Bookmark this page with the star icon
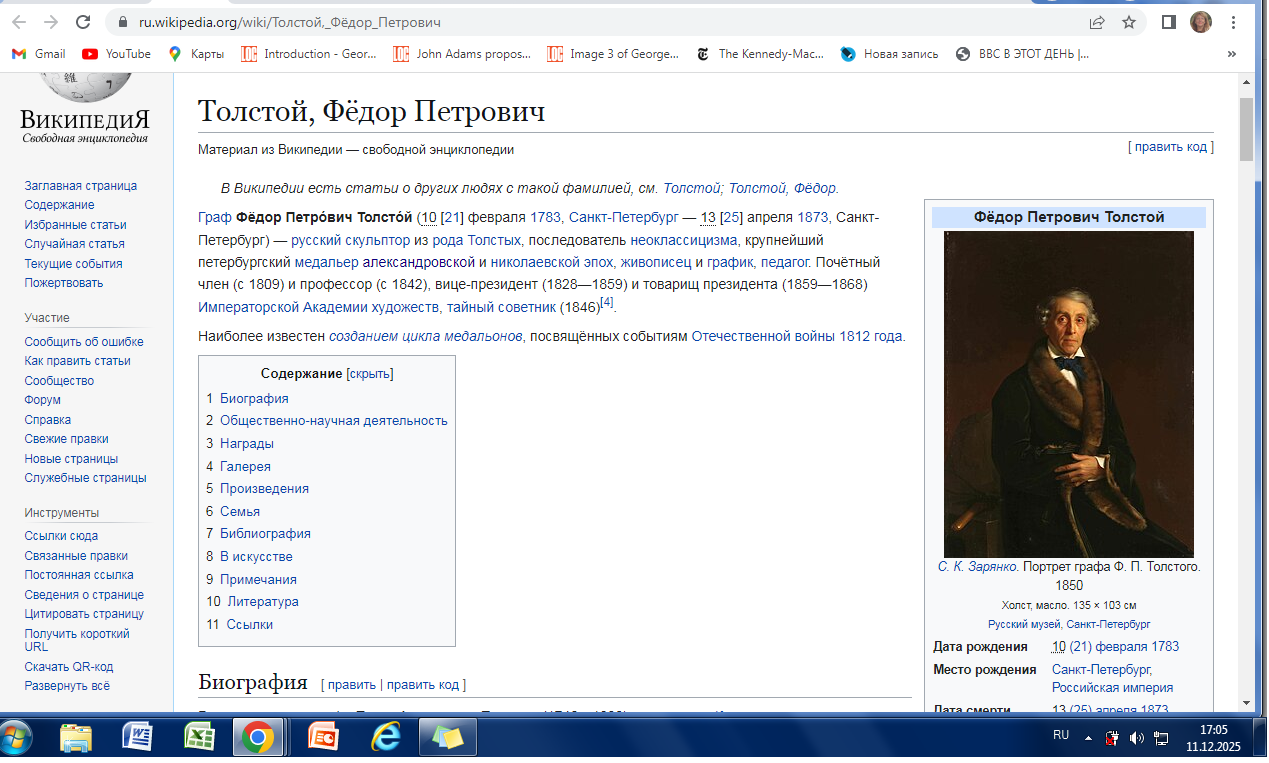 click(1129, 22)
